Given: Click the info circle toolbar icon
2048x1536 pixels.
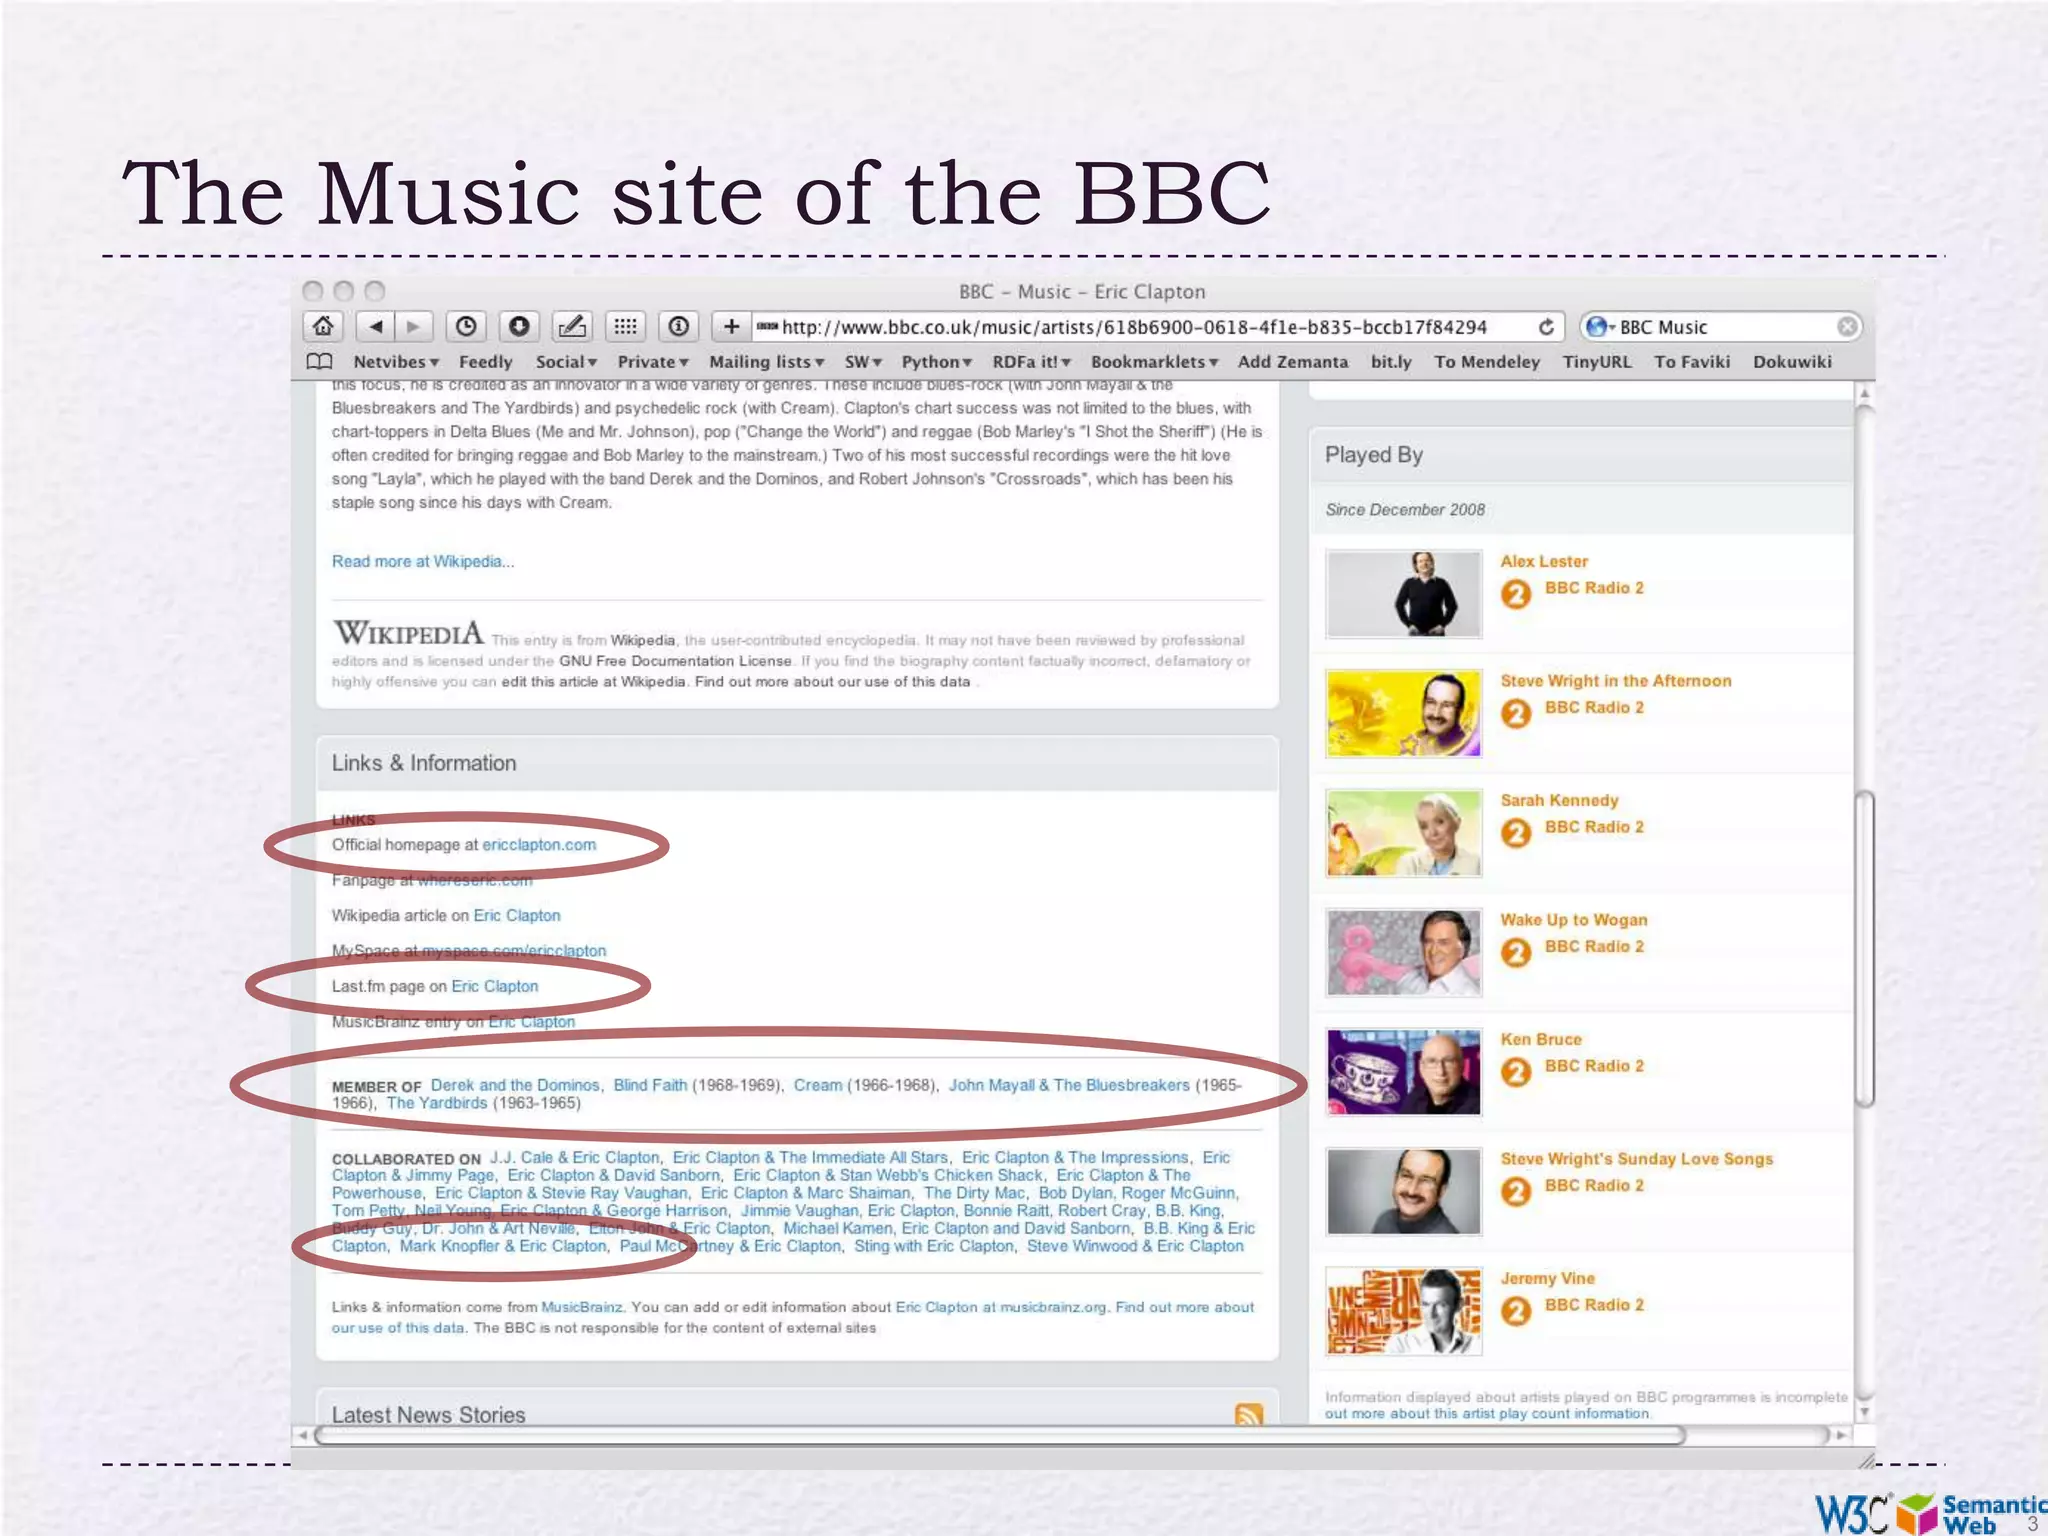Looking at the screenshot, I should click(679, 326).
